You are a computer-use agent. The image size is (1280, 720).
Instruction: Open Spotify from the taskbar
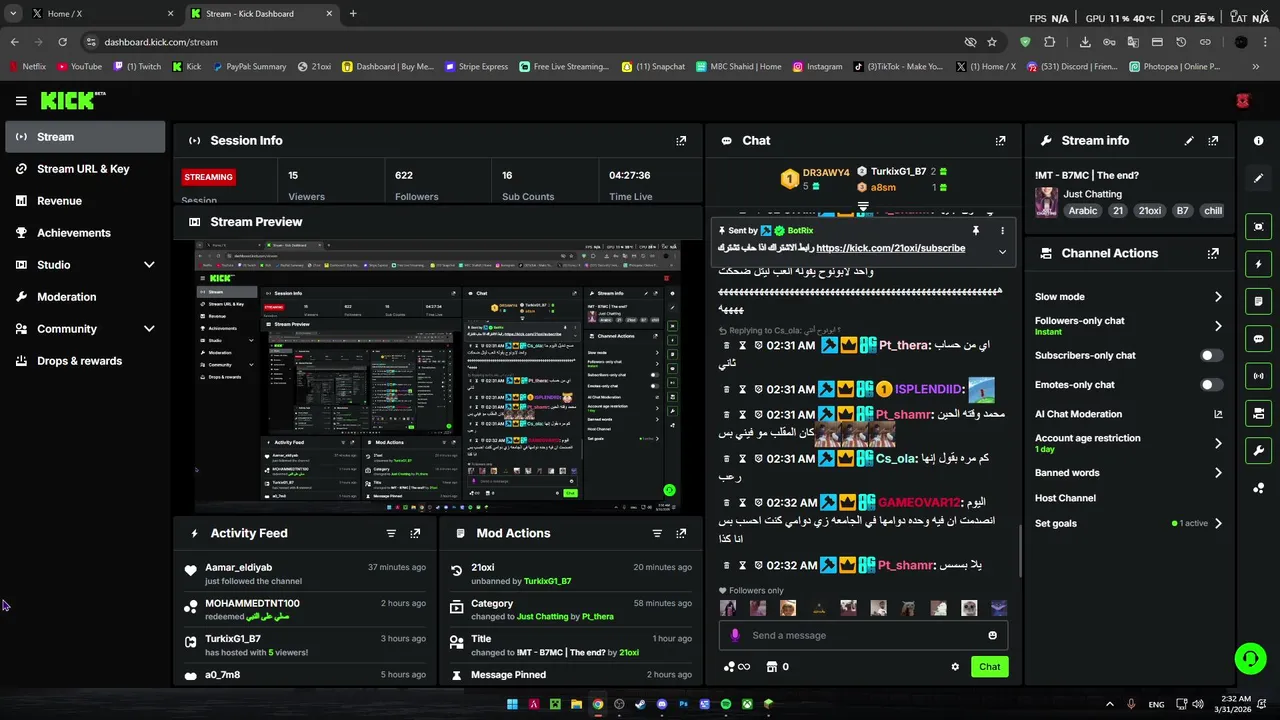point(726,704)
